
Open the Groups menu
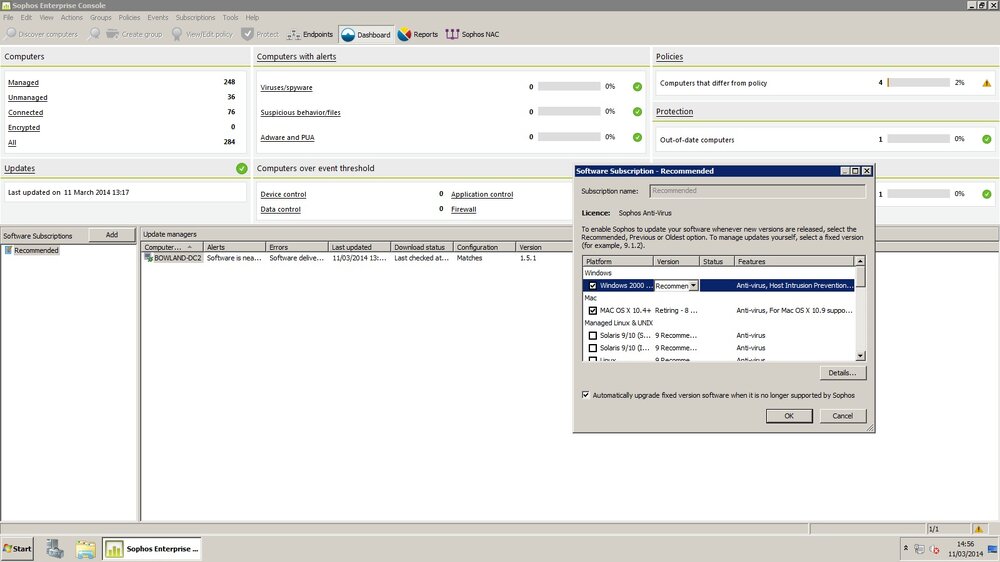click(100, 17)
